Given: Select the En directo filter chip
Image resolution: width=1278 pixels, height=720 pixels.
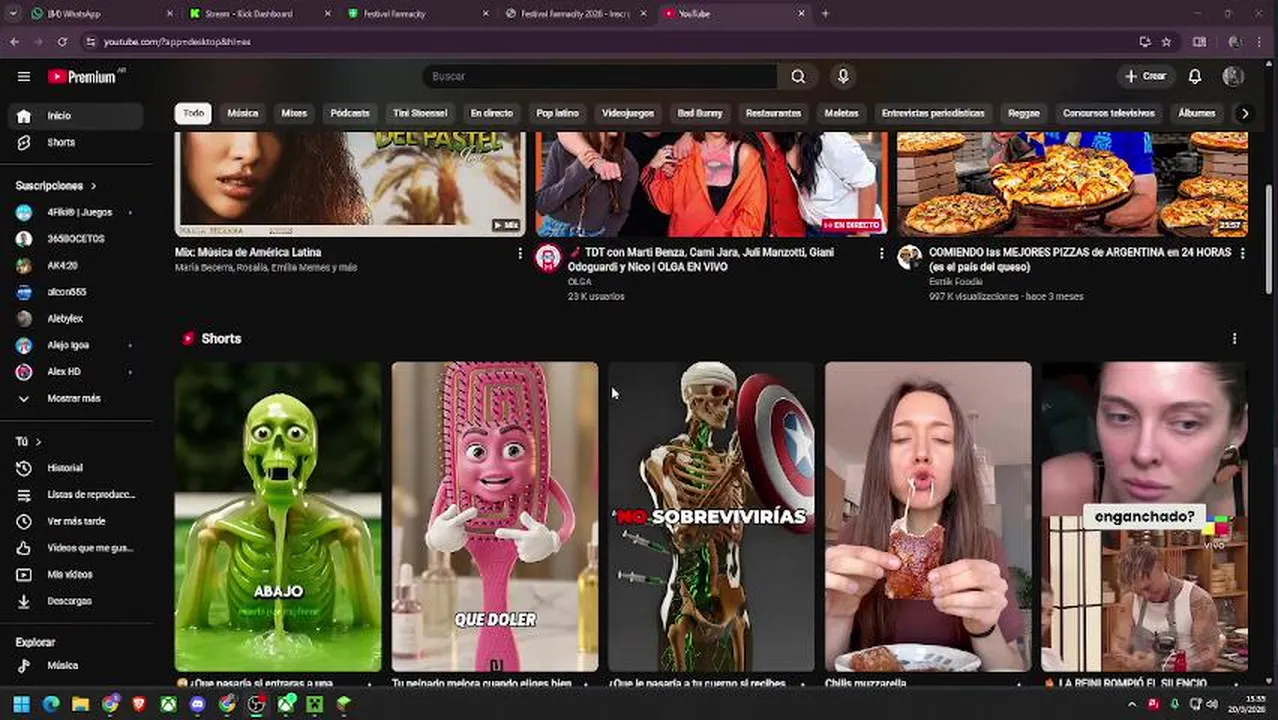Looking at the screenshot, I should click(491, 113).
